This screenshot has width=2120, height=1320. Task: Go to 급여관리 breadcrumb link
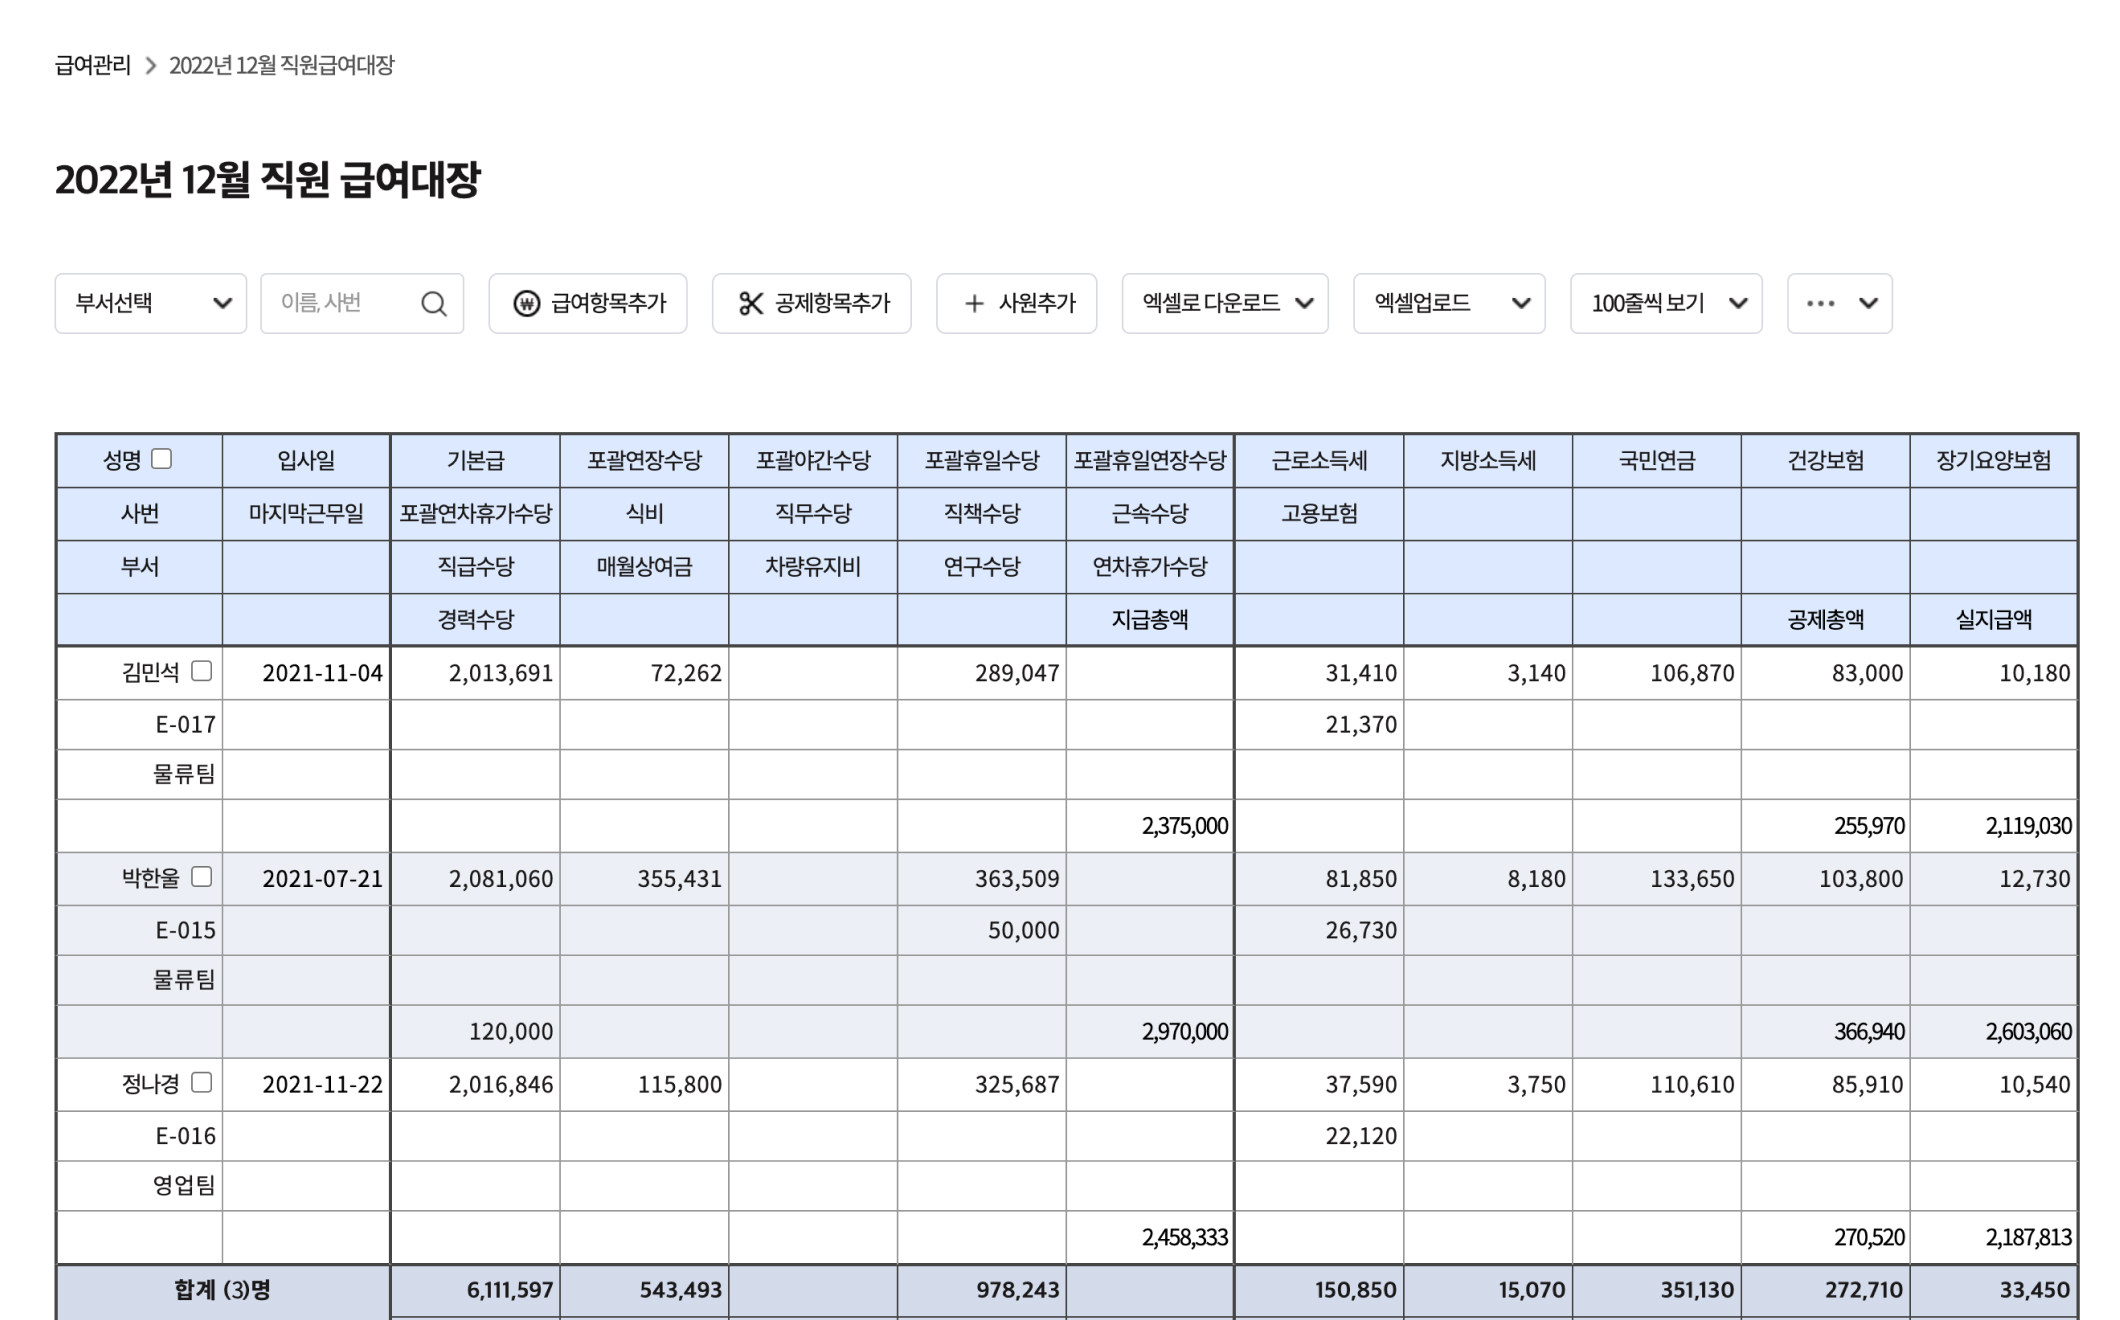pyautogui.click(x=92, y=66)
